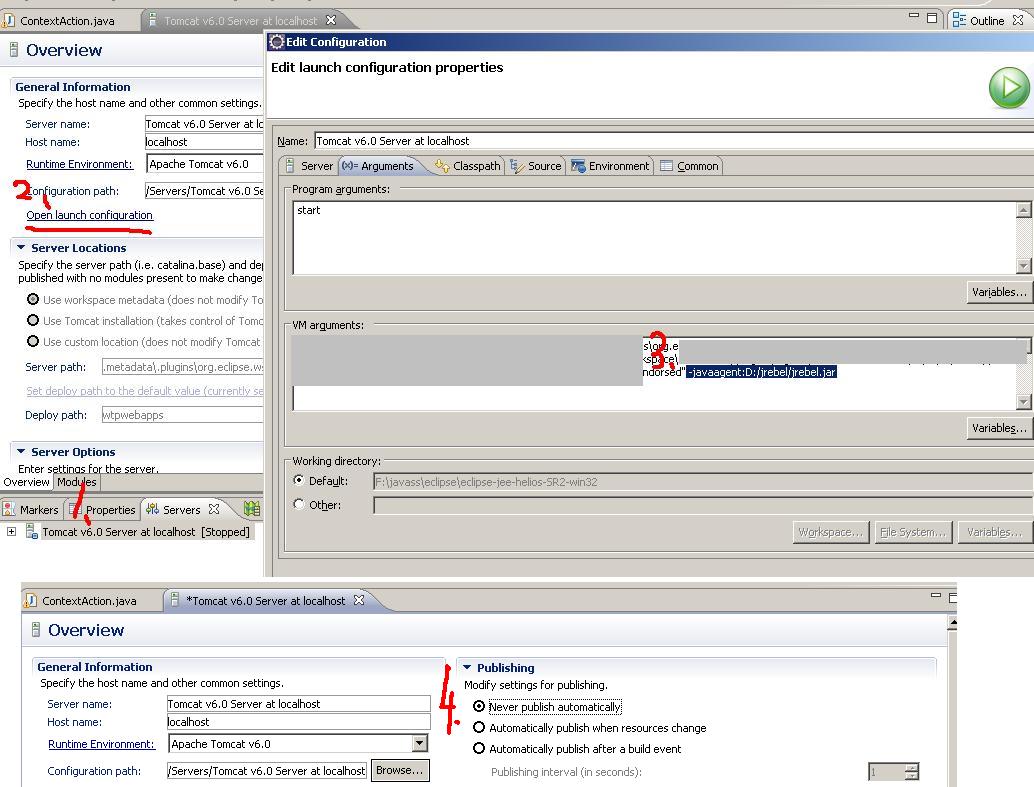Click the Other working directory text field
Screen dimensions: 1034x787
pyautogui.click(x=702, y=505)
